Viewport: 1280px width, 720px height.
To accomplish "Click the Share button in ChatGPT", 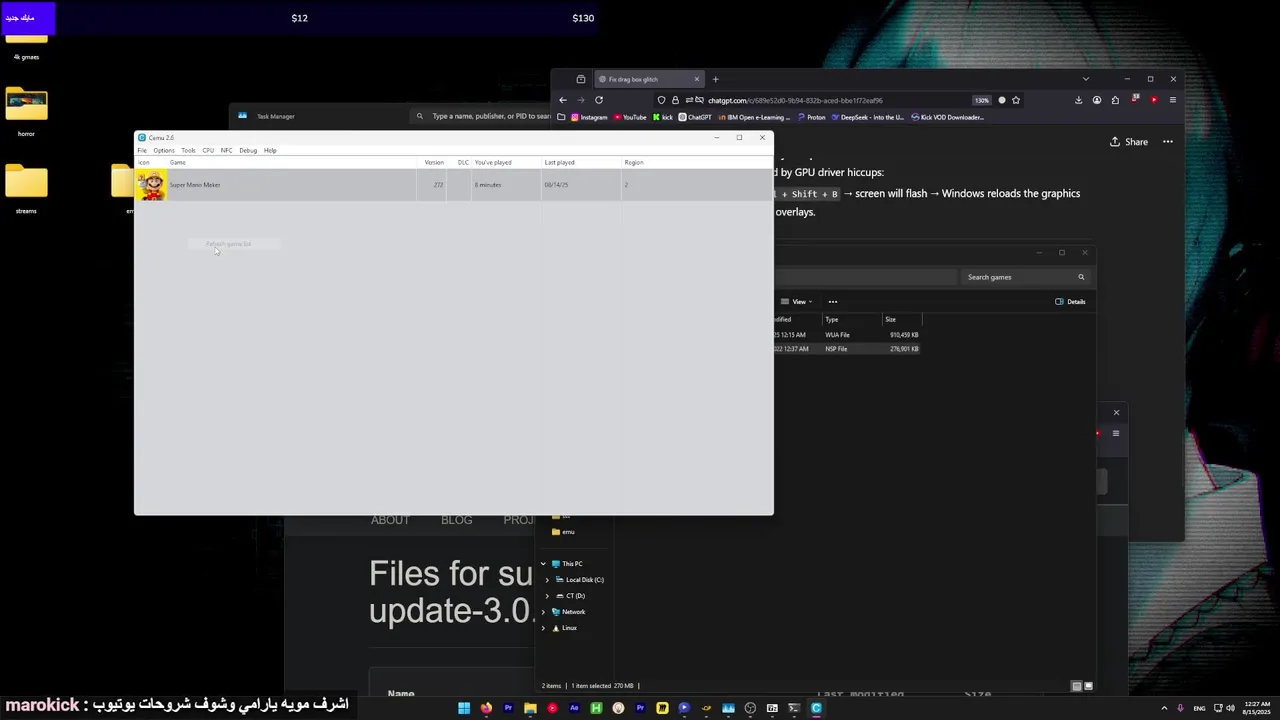I will pos(1129,142).
